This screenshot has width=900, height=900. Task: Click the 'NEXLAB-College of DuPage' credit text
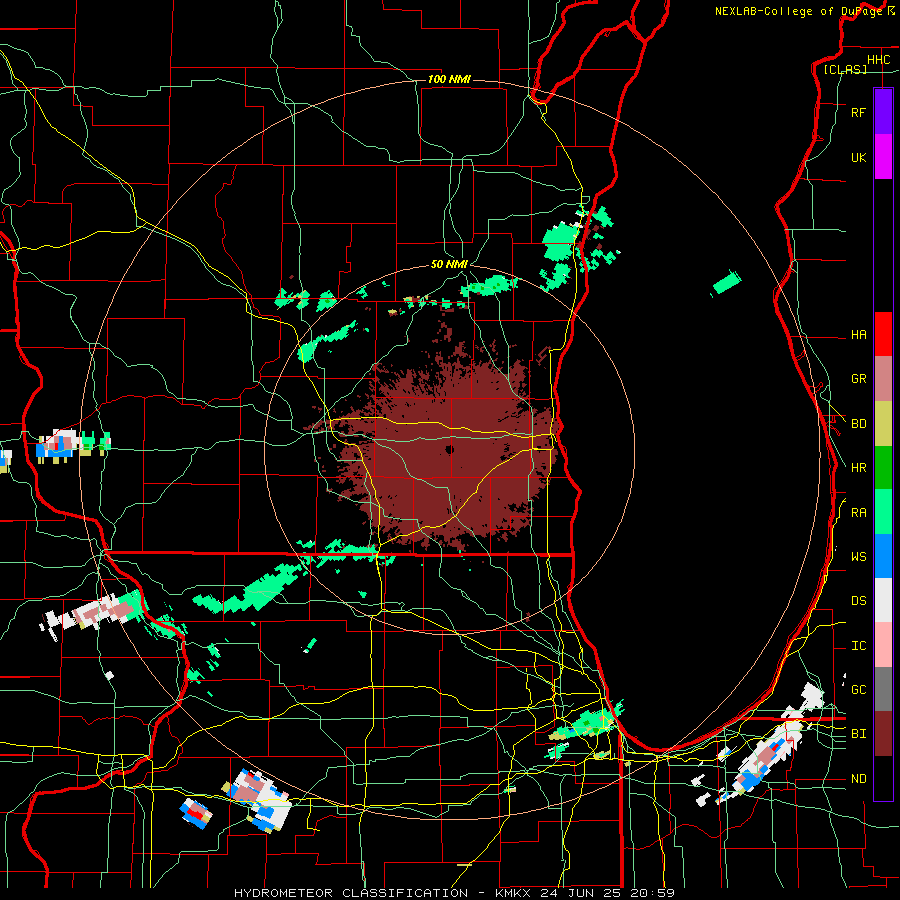(x=798, y=11)
